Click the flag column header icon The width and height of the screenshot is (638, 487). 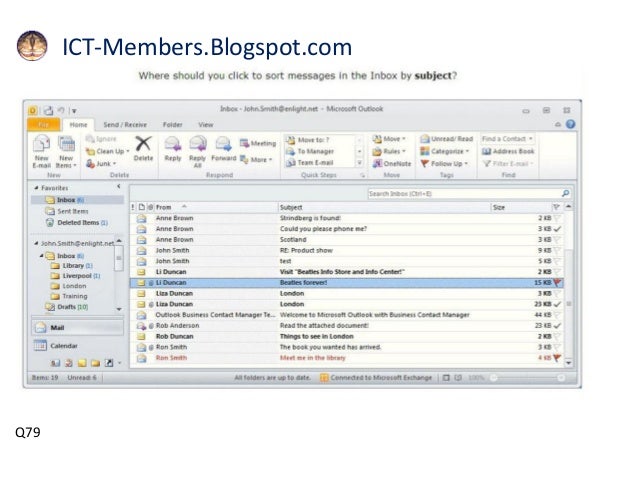tap(556, 207)
